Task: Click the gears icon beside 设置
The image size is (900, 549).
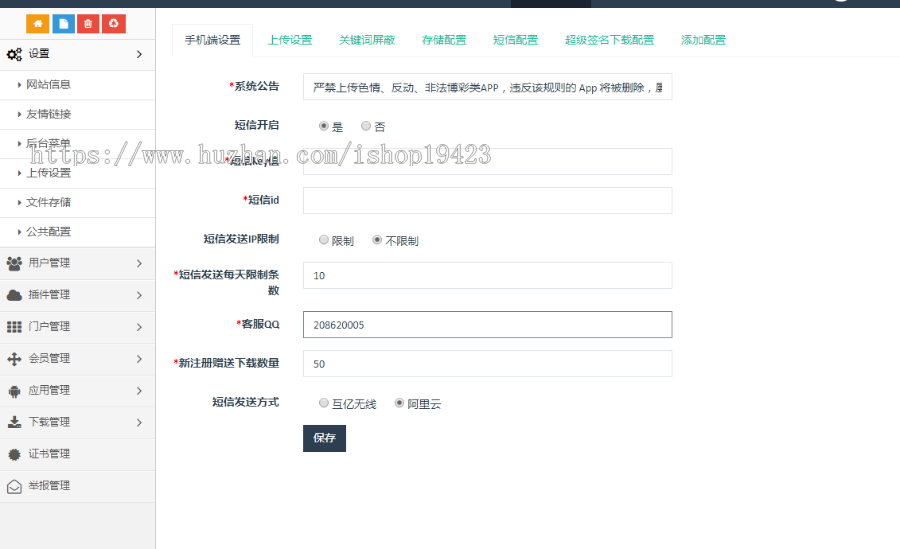Action: pos(14,55)
